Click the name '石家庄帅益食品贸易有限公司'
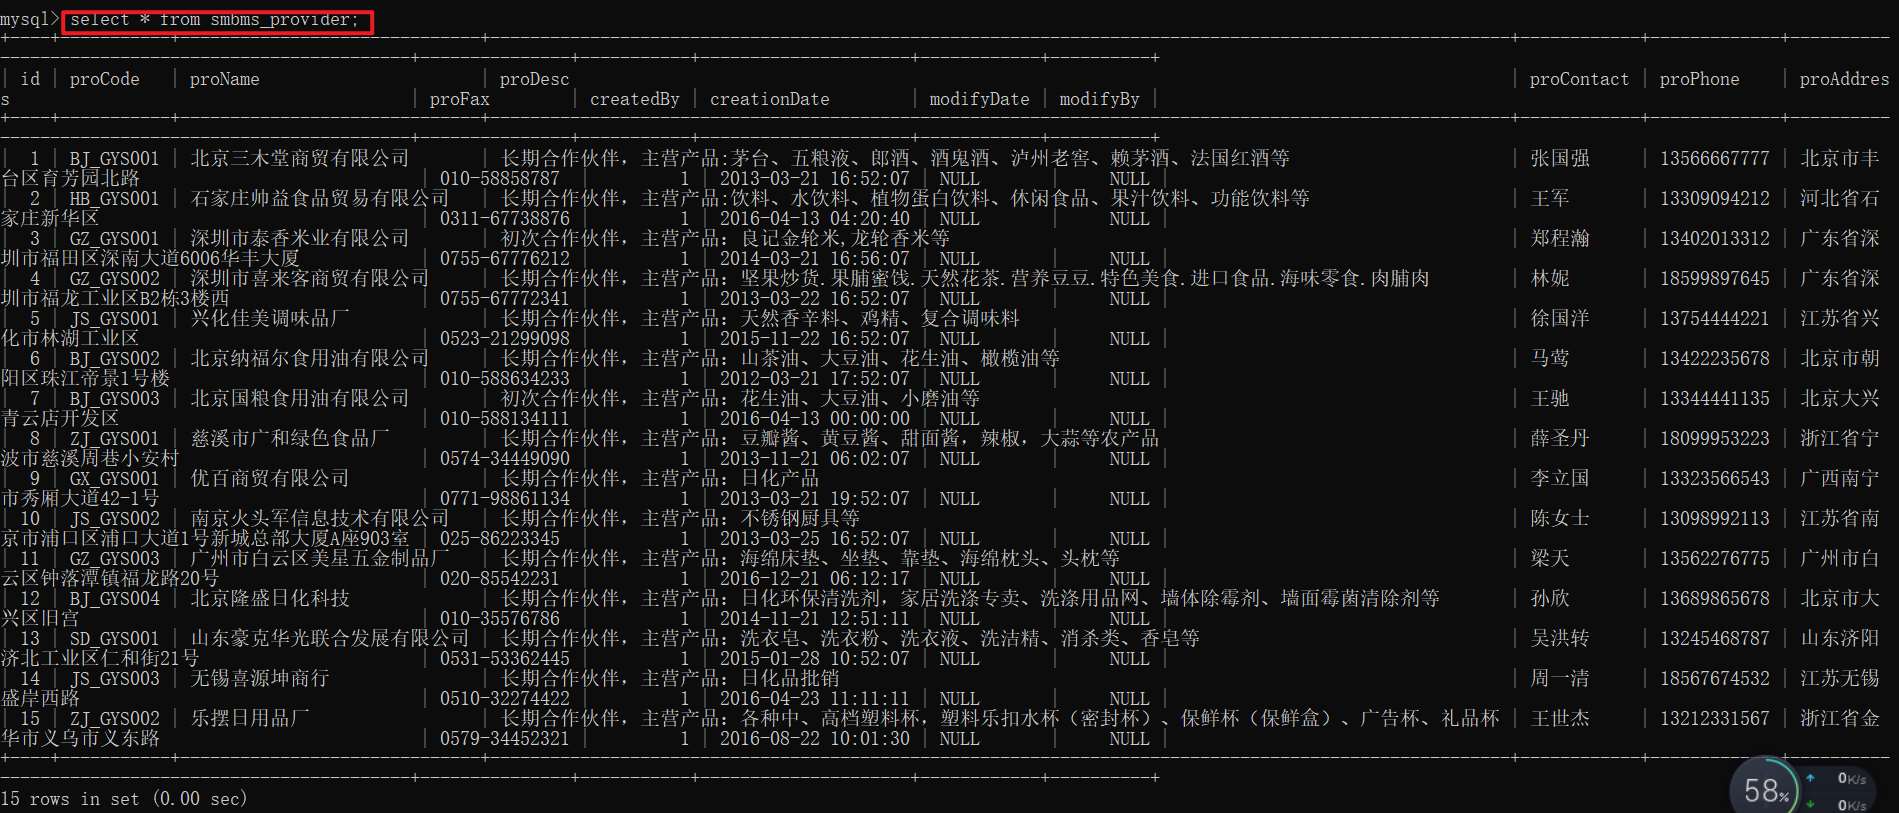 [x=320, y=198]
